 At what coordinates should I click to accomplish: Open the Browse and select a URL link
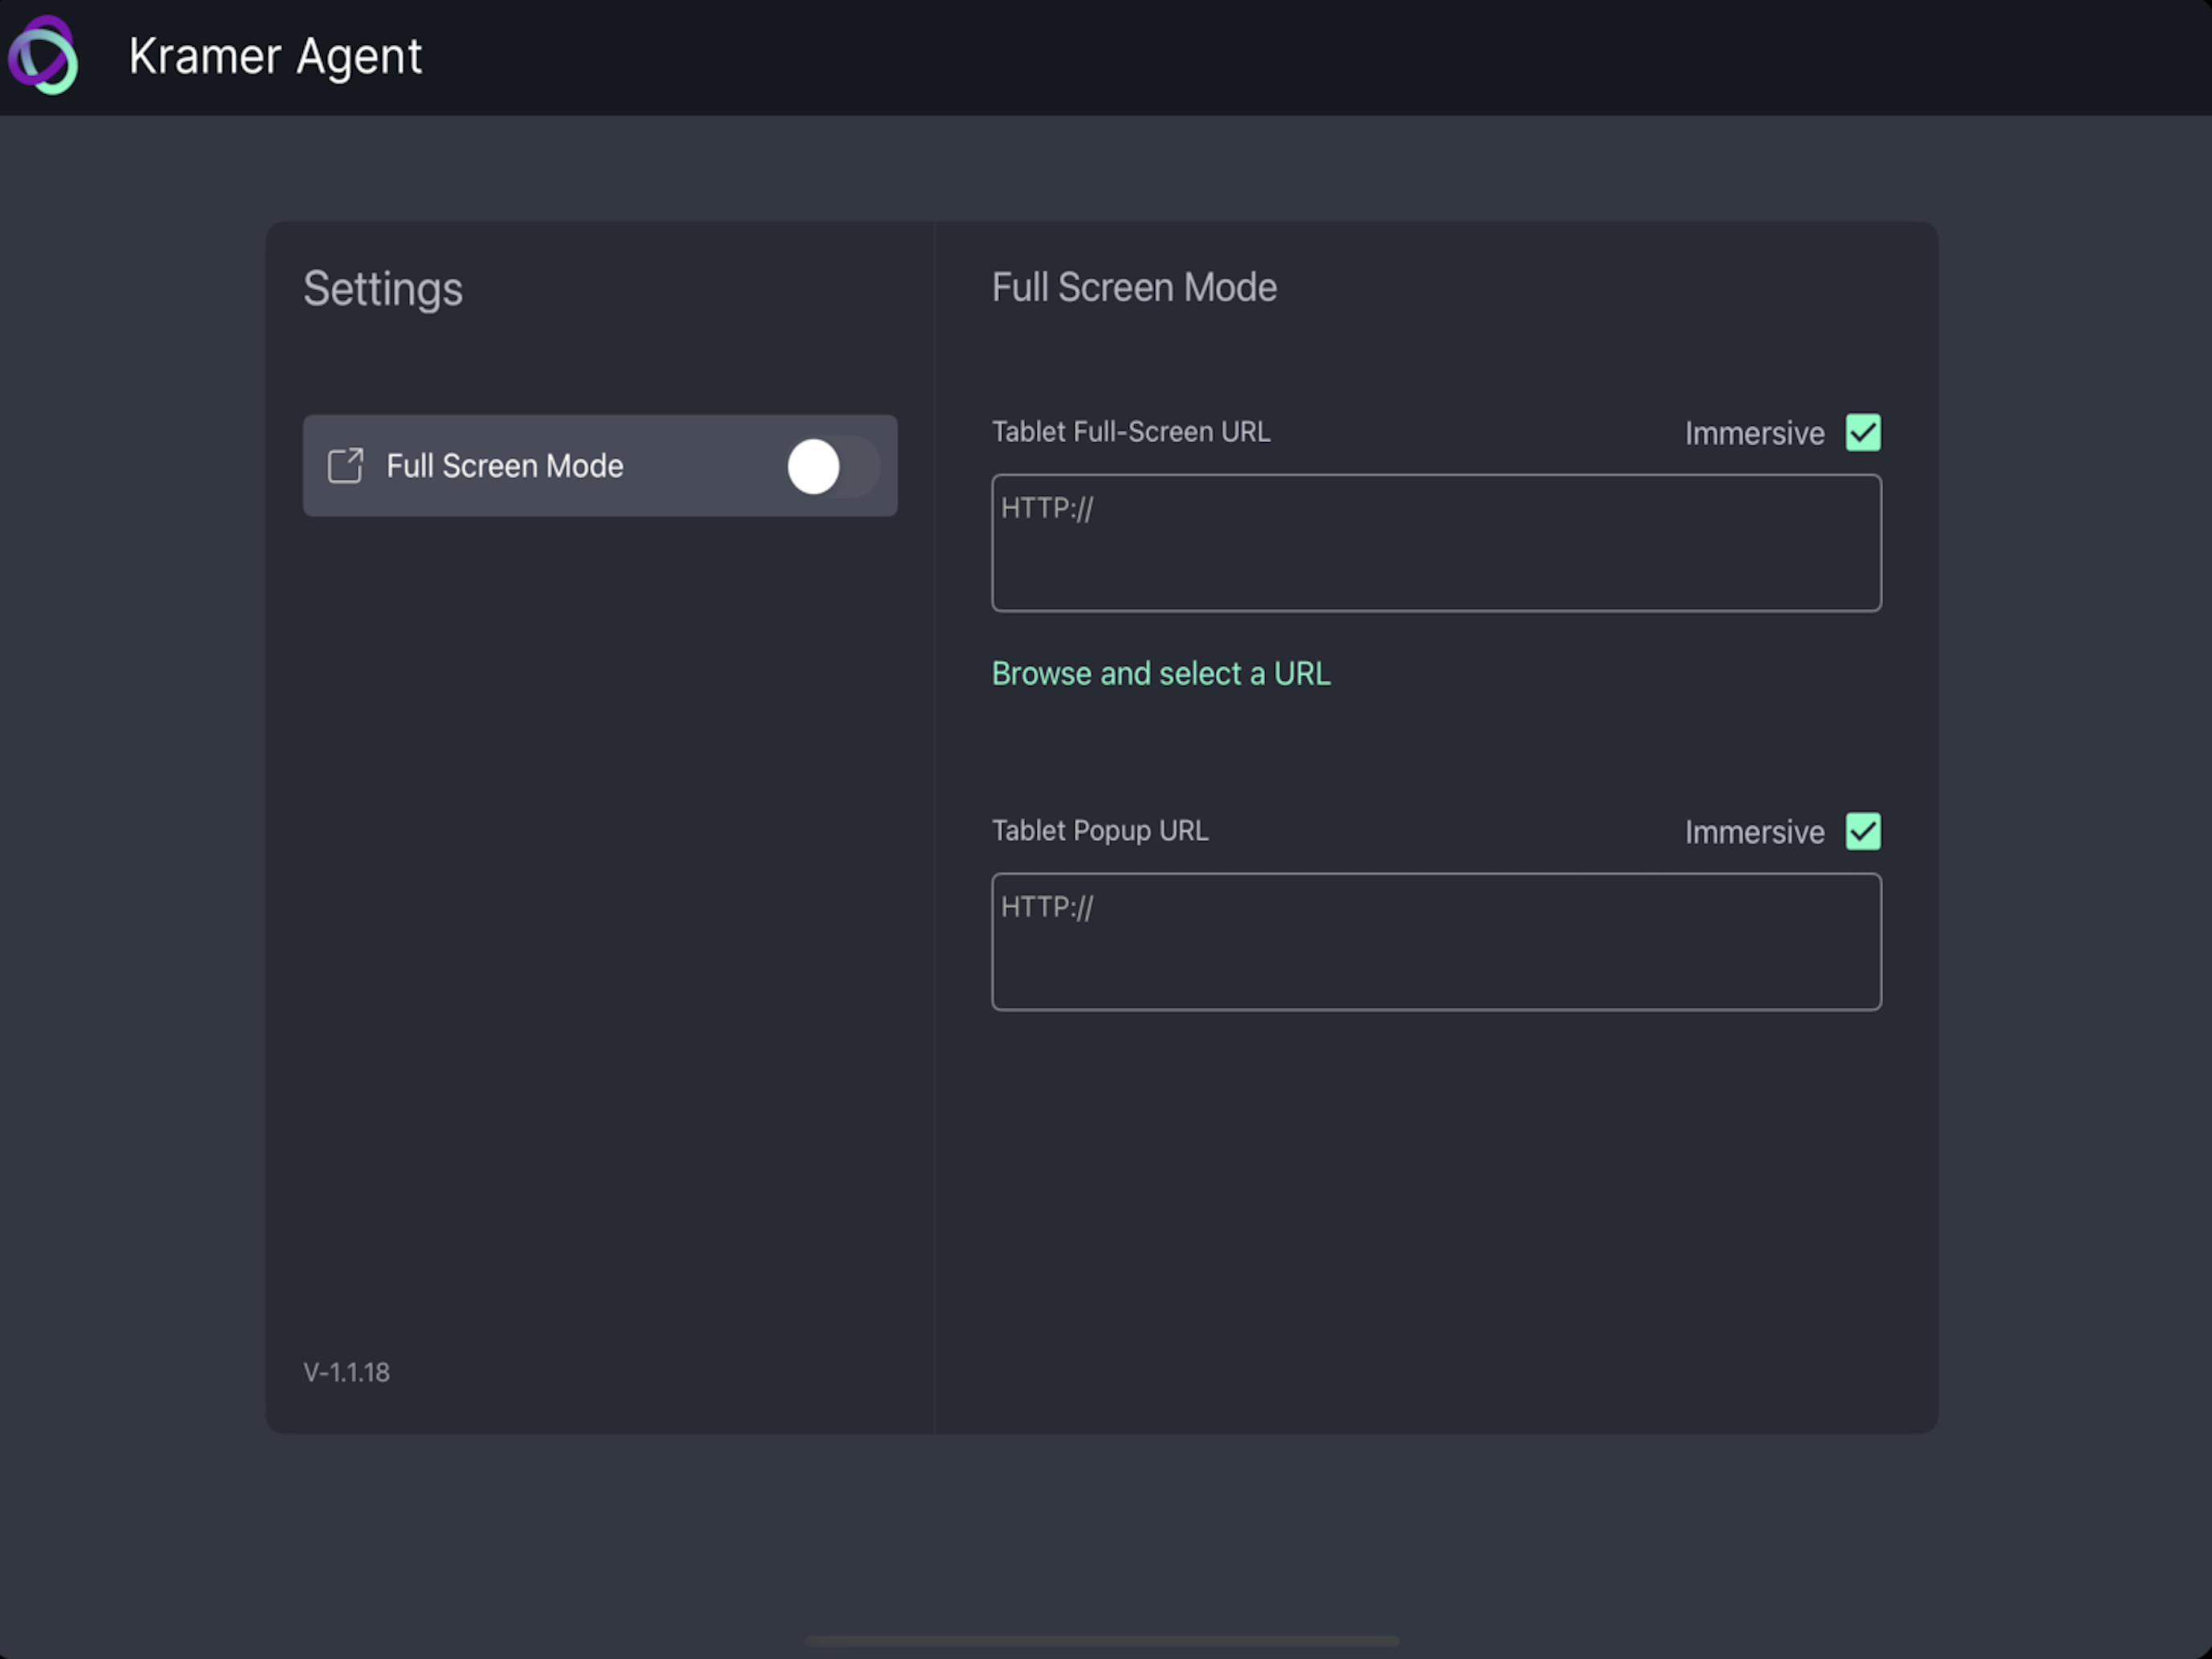pos(1161,674)
